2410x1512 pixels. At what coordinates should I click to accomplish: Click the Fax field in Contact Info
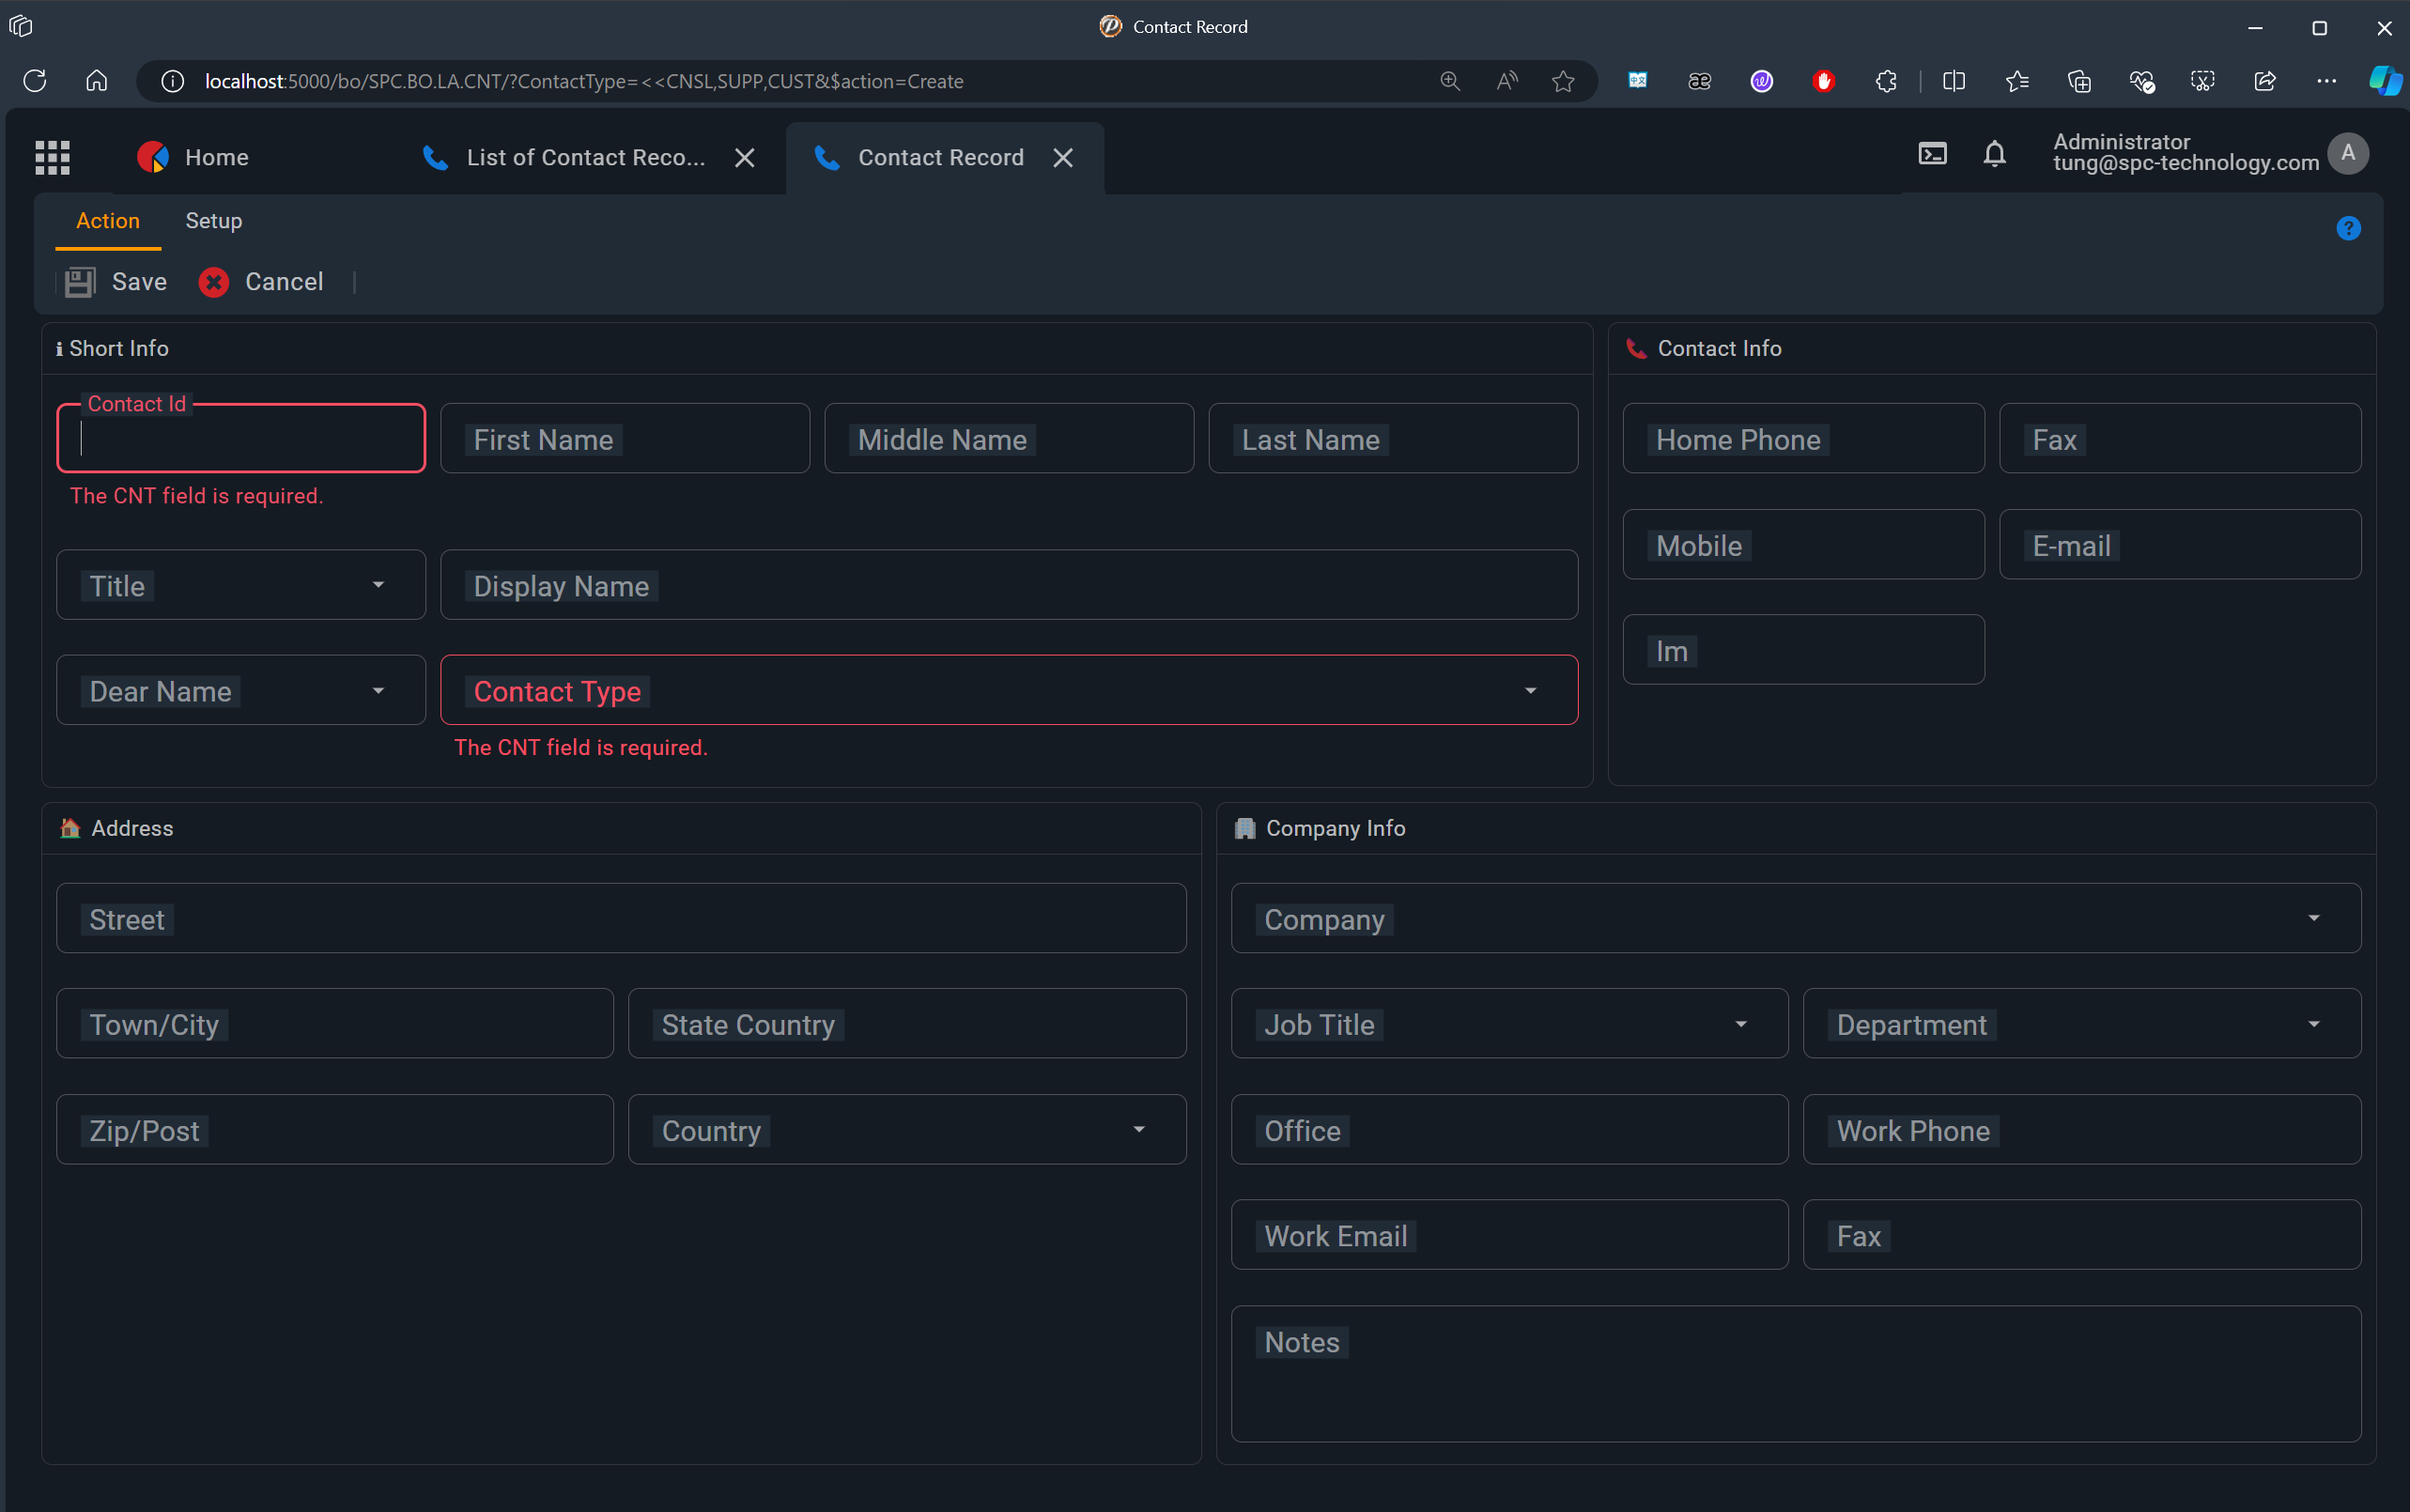(2180, 438)
